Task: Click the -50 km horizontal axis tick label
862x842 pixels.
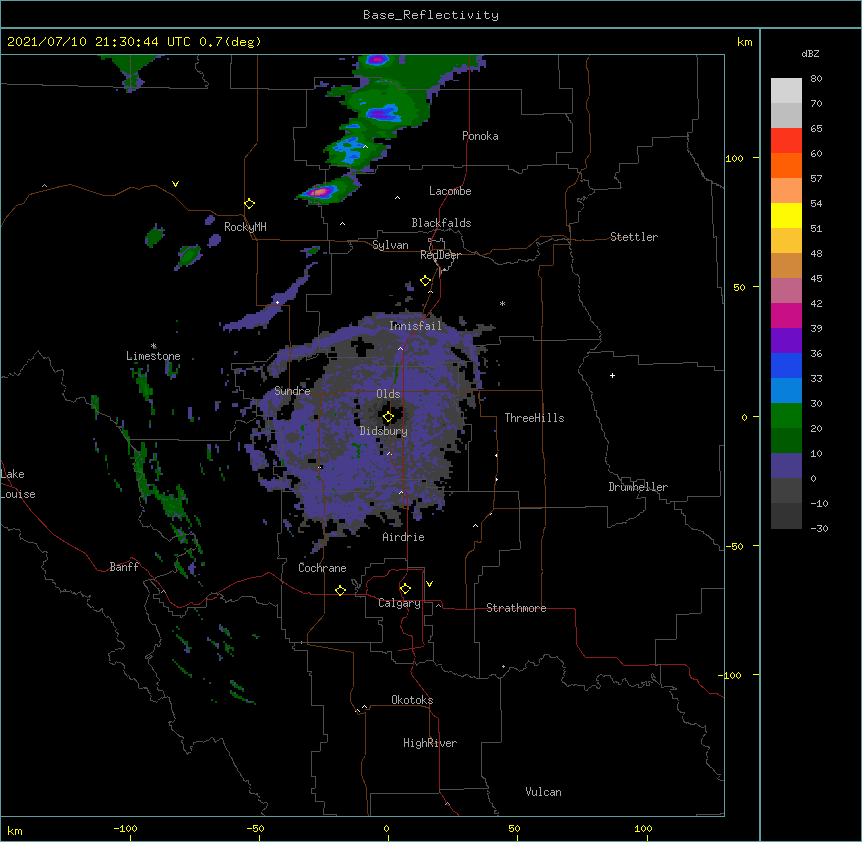Action: click(255, 828)
